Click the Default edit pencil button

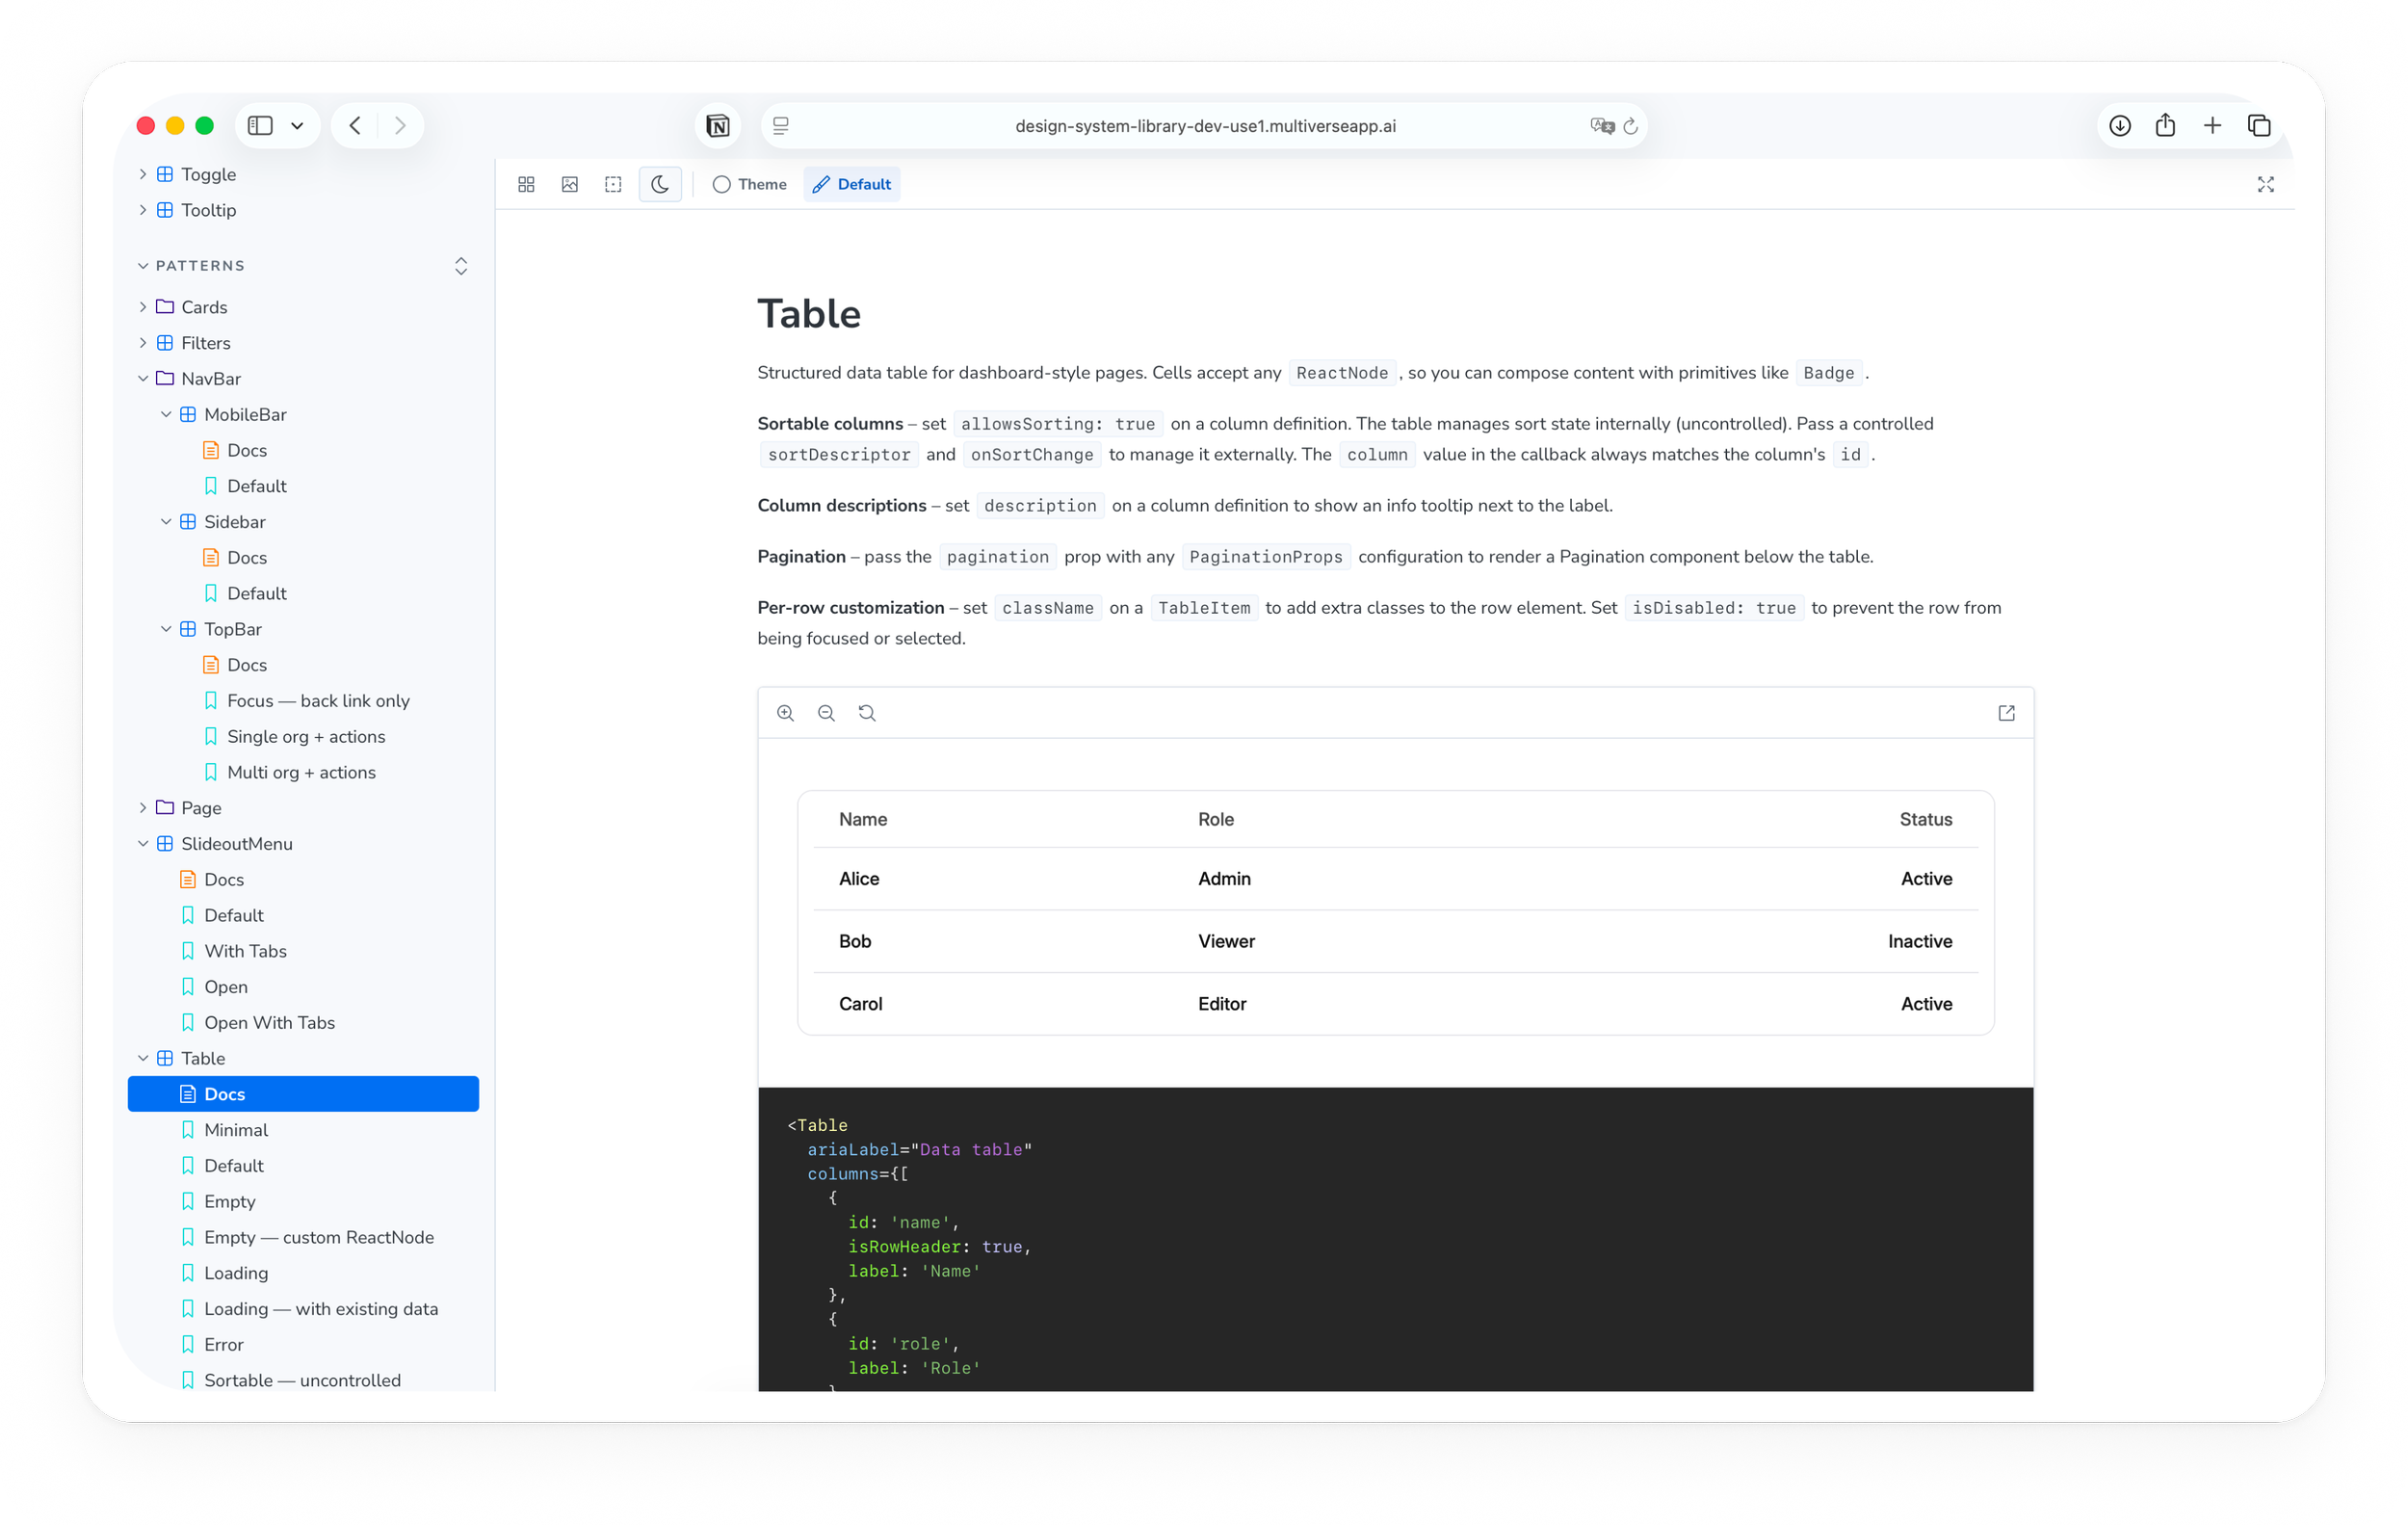[852, 184]
